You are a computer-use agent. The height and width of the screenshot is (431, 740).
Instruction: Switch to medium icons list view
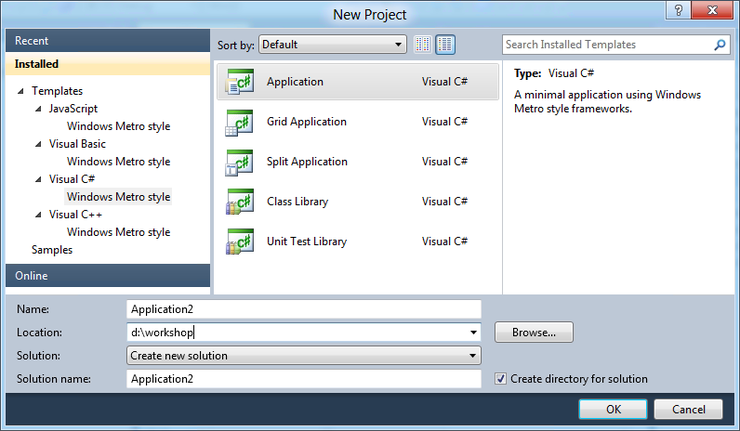(445, 45)
